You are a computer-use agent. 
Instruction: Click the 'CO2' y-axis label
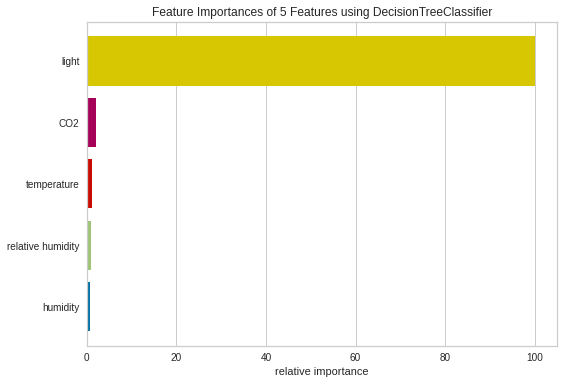click(69, 123)
